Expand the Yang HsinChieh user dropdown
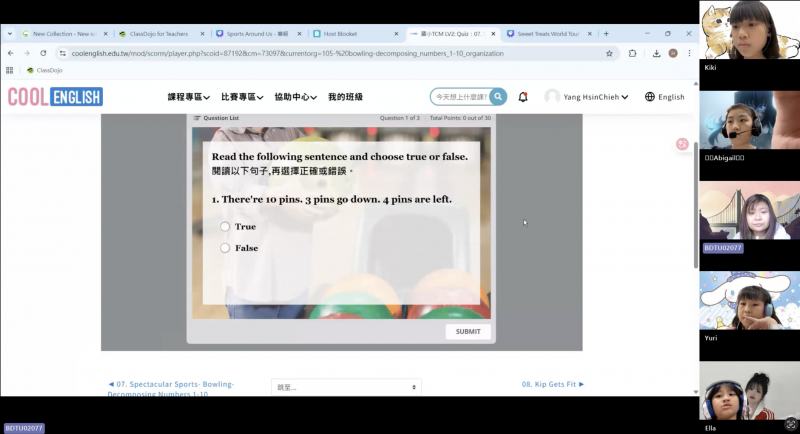Image resolution: width=800 pixels, height=434 pixels. (x=595, y=97)
